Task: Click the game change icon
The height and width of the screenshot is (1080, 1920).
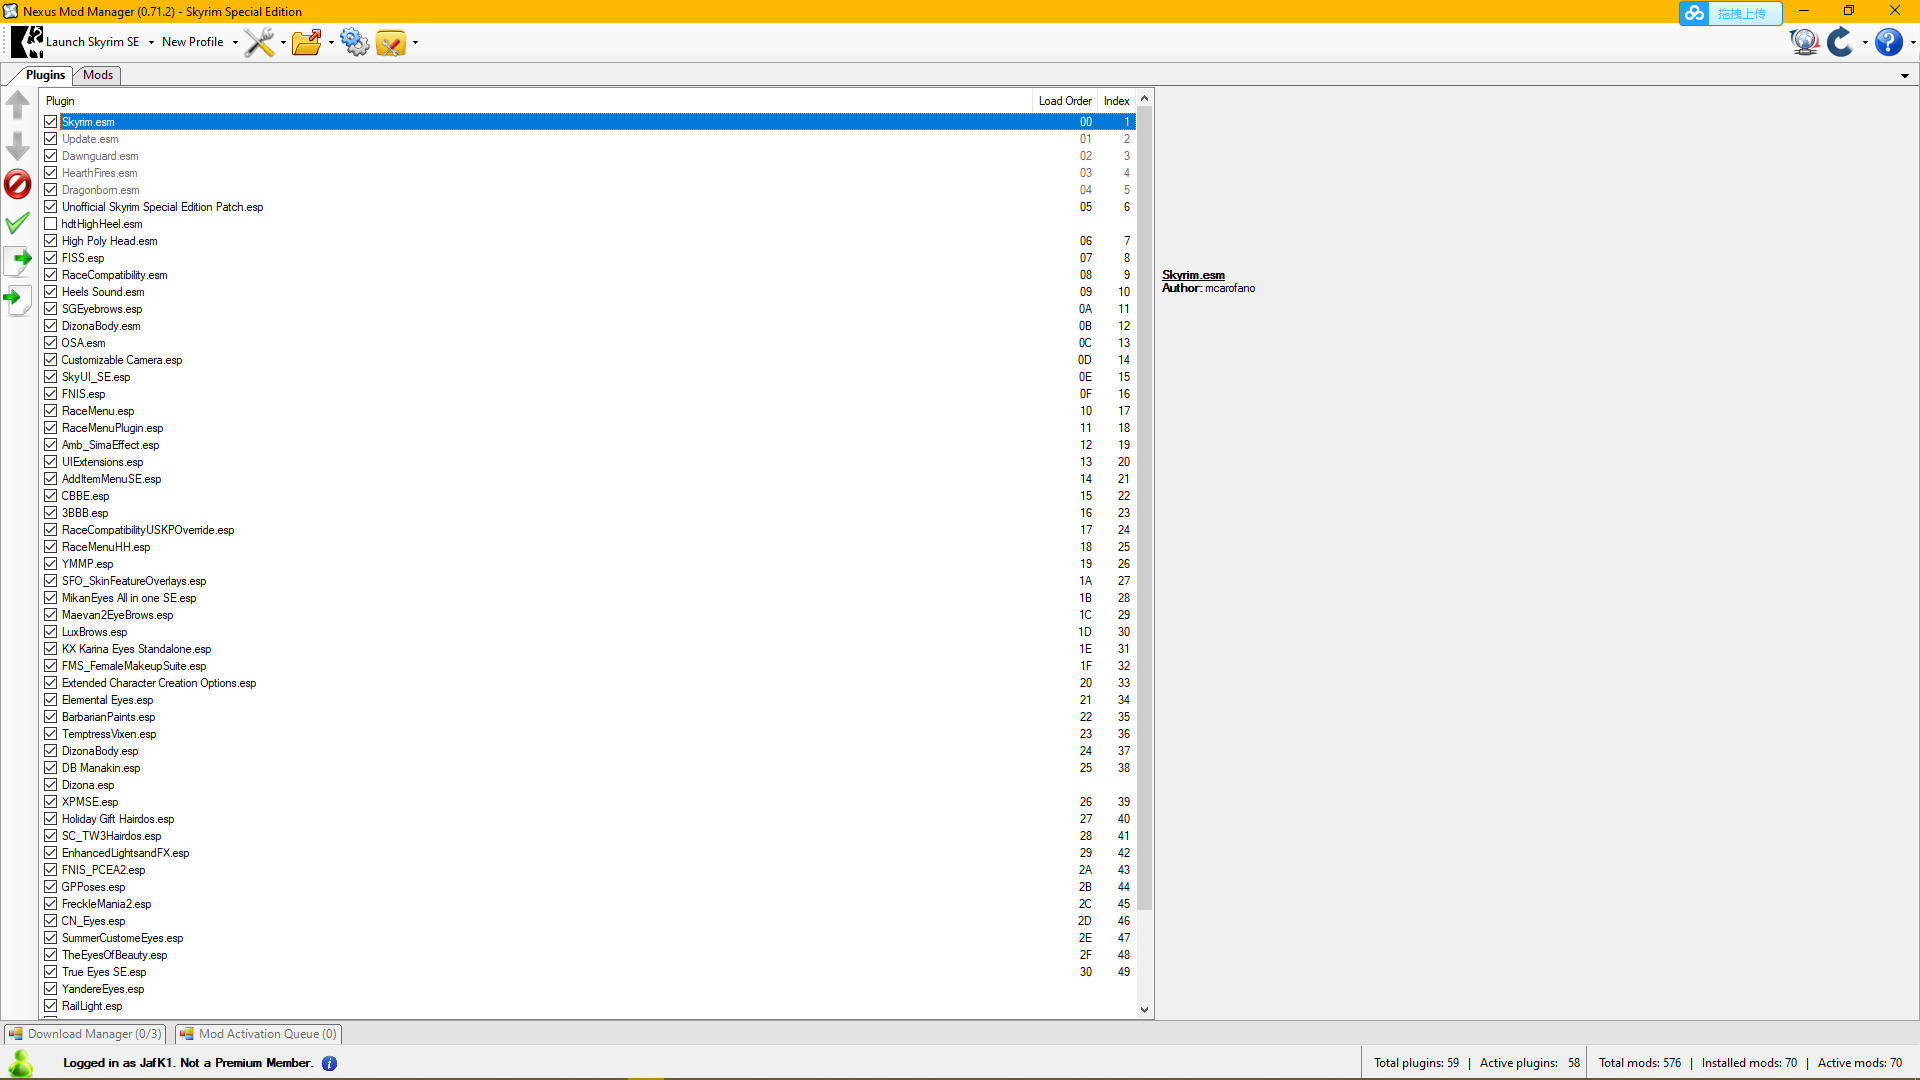Action: click(1840, 42)
